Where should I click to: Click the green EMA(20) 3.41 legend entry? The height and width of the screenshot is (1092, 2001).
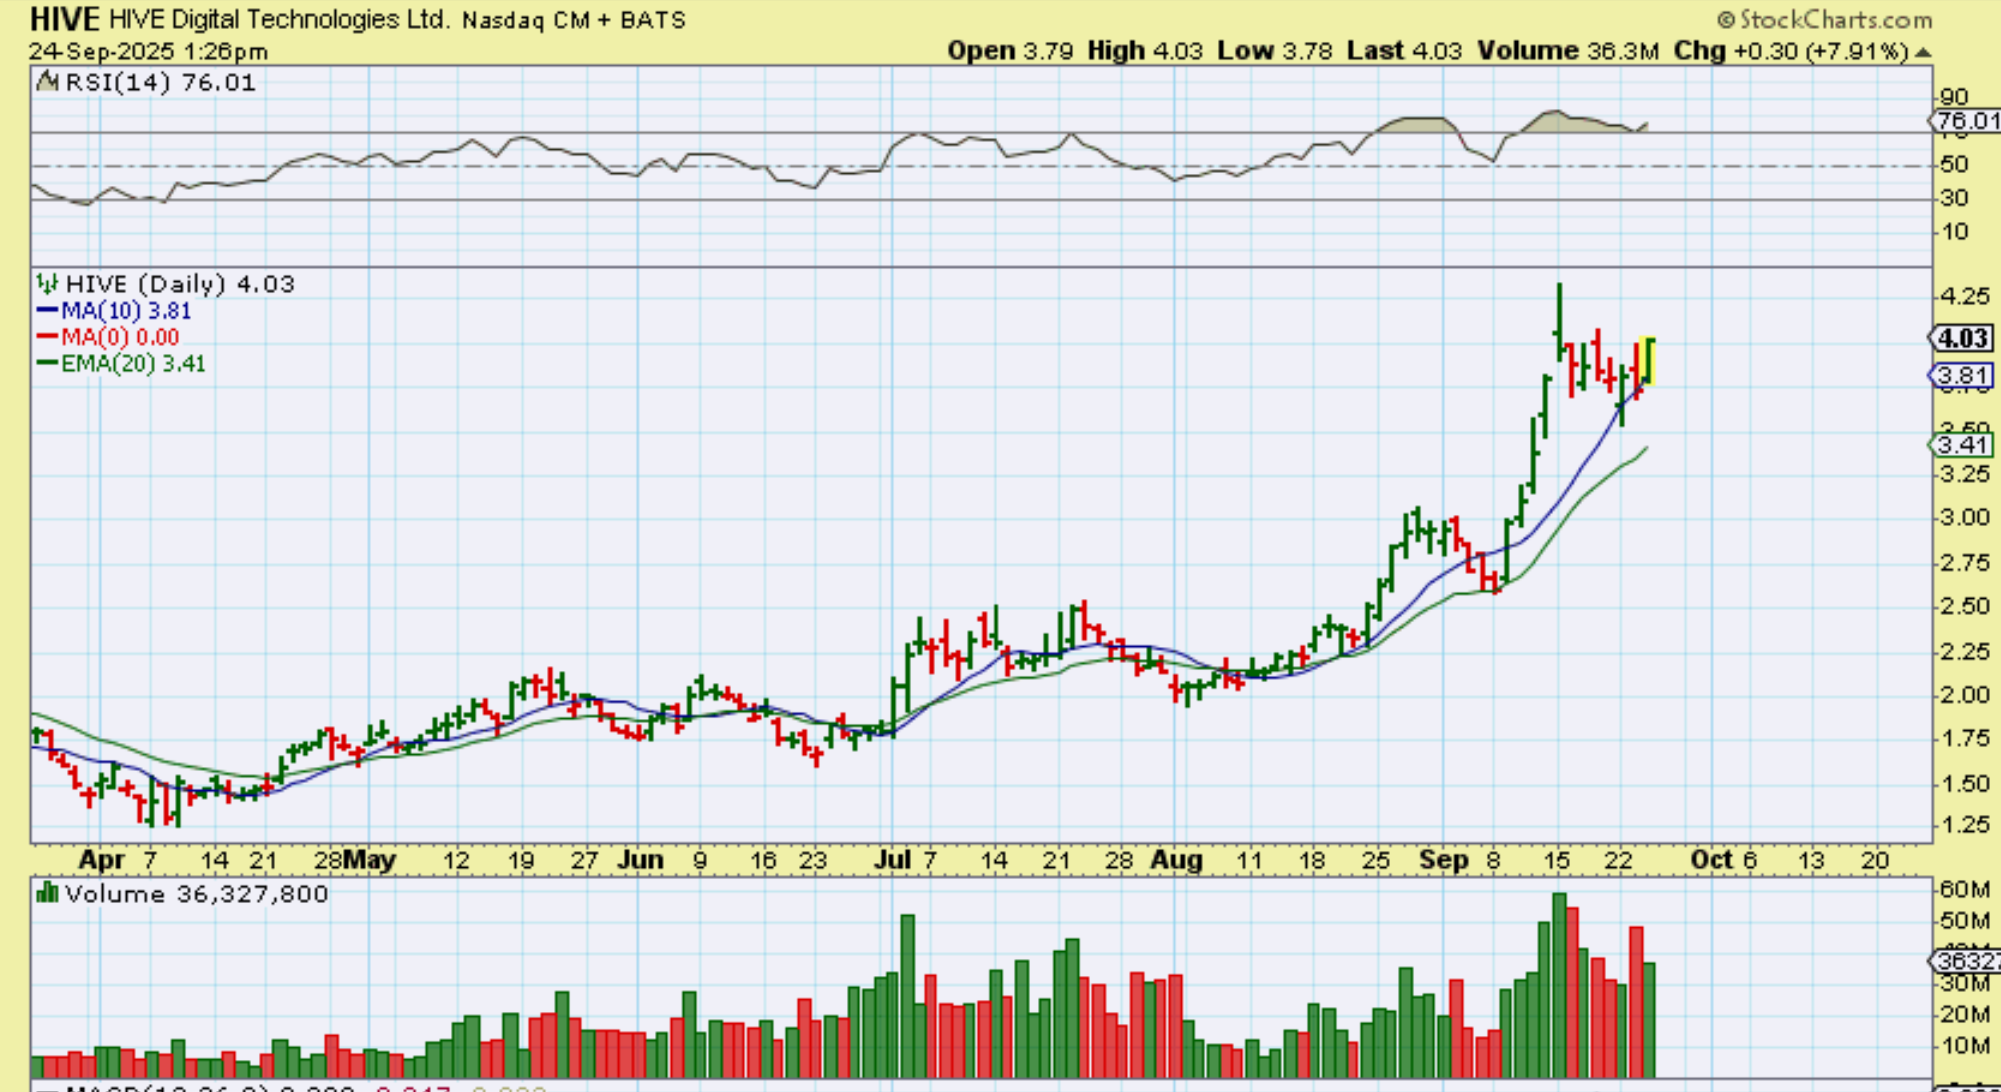pos(131,364)
